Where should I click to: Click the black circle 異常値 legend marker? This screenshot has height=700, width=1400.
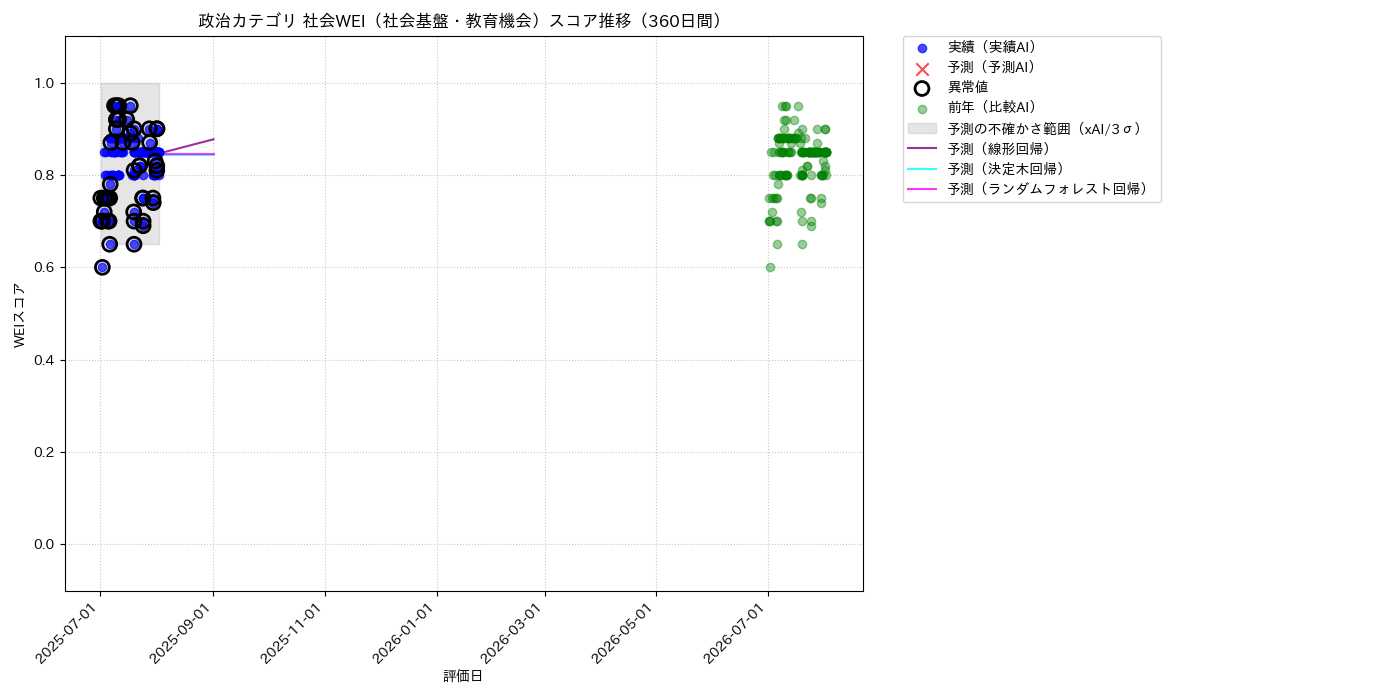[922, 88]
